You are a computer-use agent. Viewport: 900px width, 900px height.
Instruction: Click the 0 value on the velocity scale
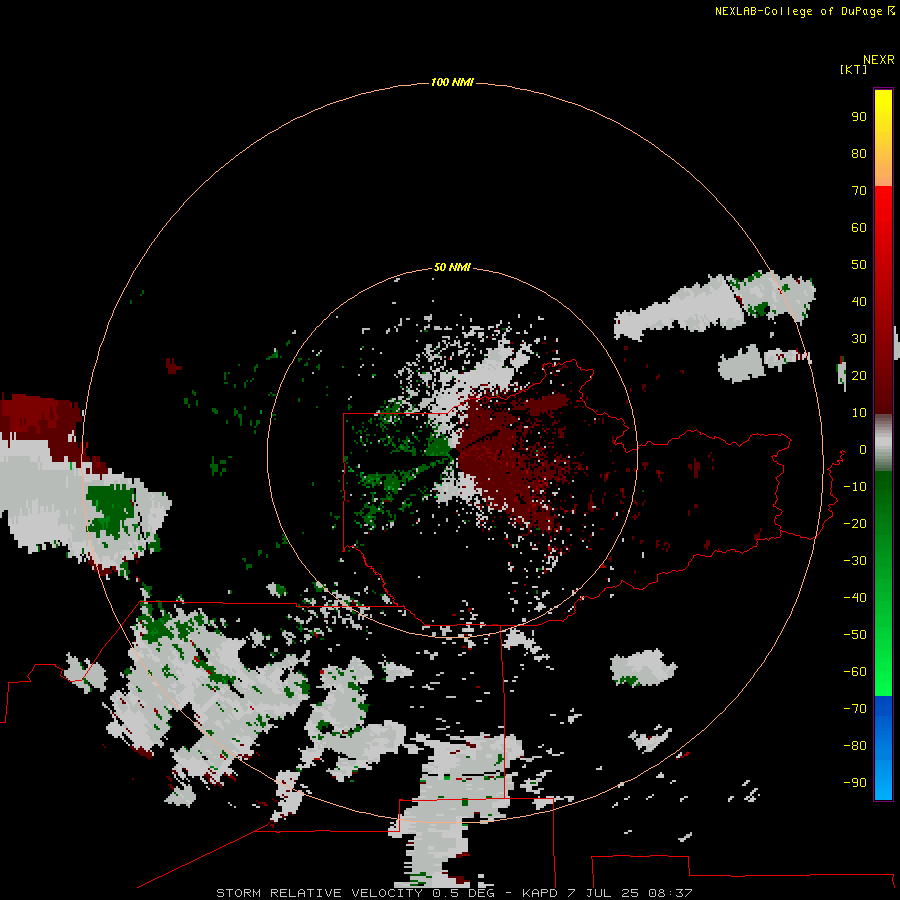(x=863, y=450)
